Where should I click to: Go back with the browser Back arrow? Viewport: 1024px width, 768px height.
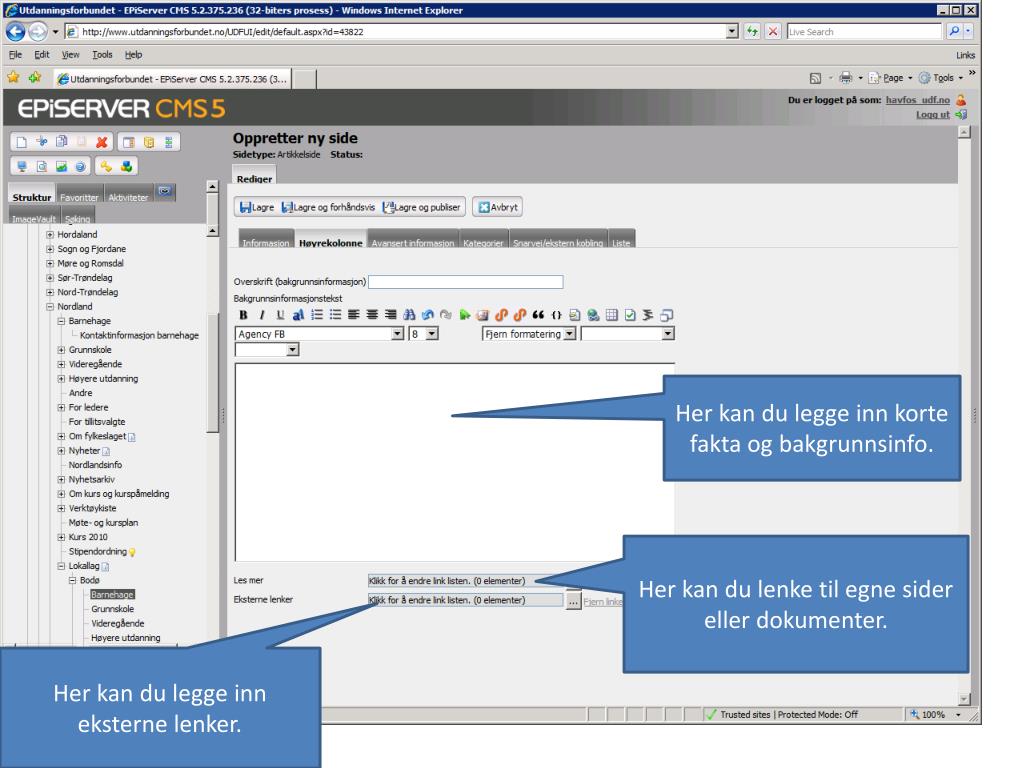(x=16, y=31)
